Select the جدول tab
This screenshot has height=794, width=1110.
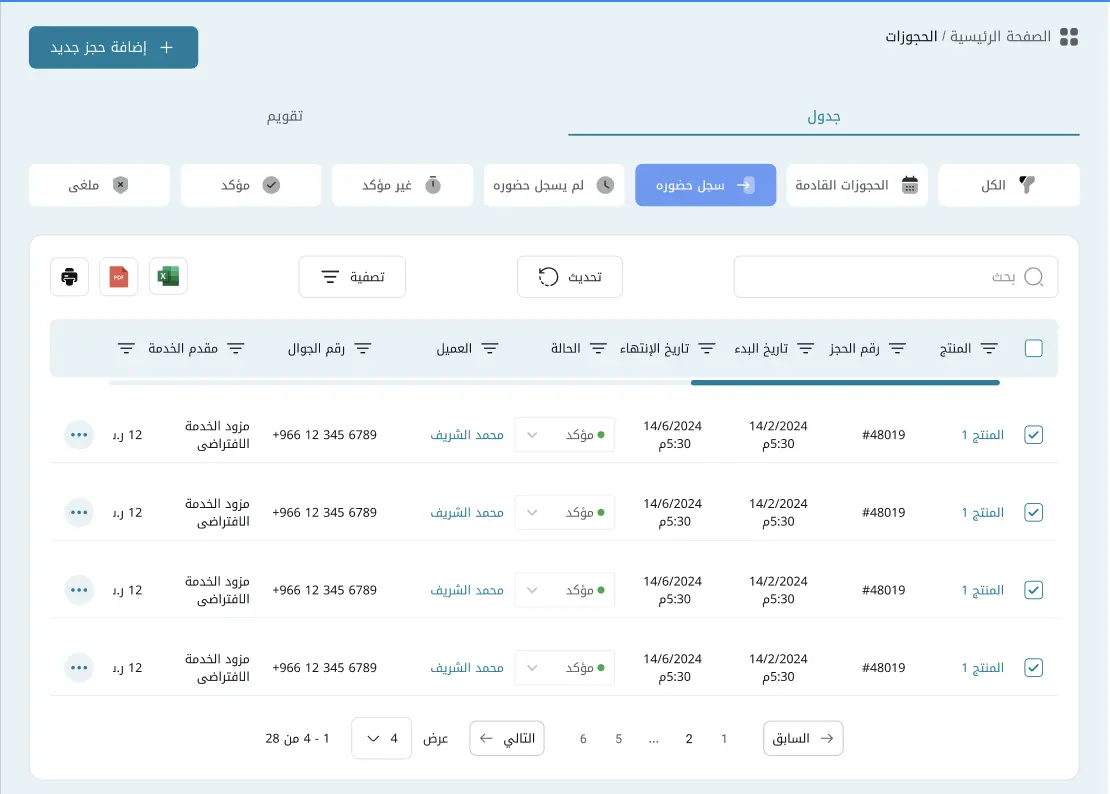coord(824,116)
